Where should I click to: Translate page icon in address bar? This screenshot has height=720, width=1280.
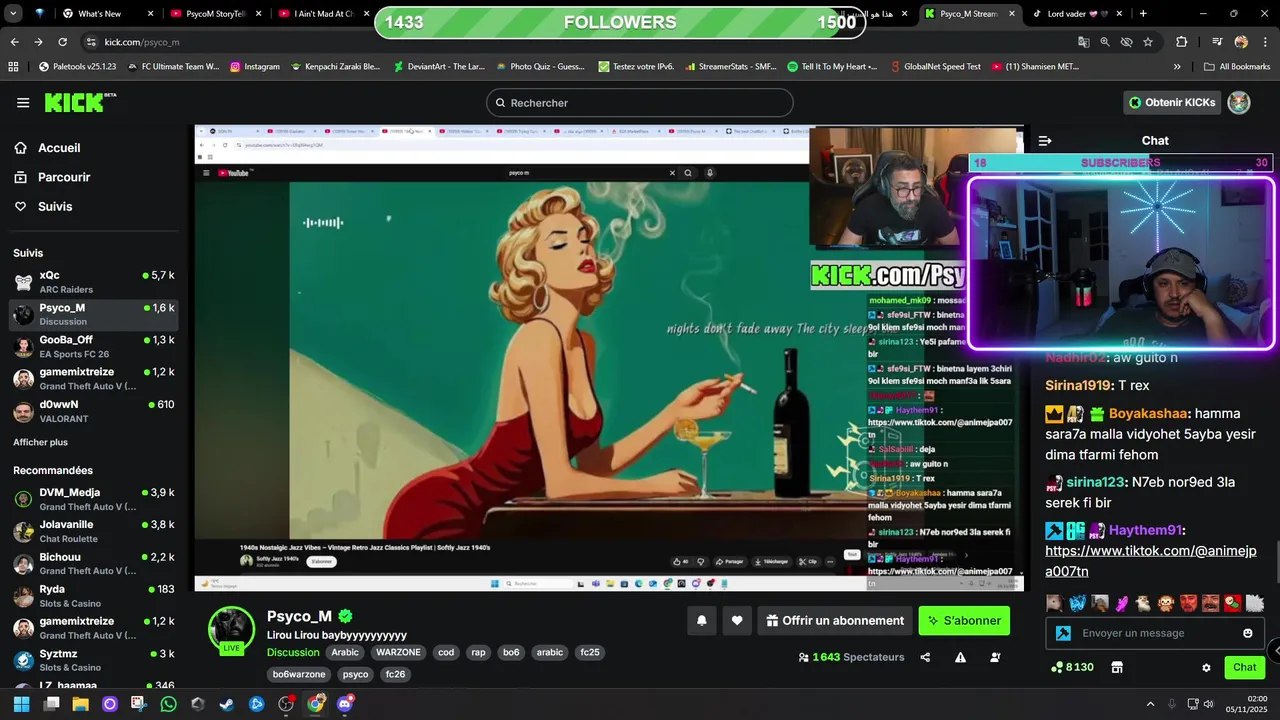(x=1084, y=42)
